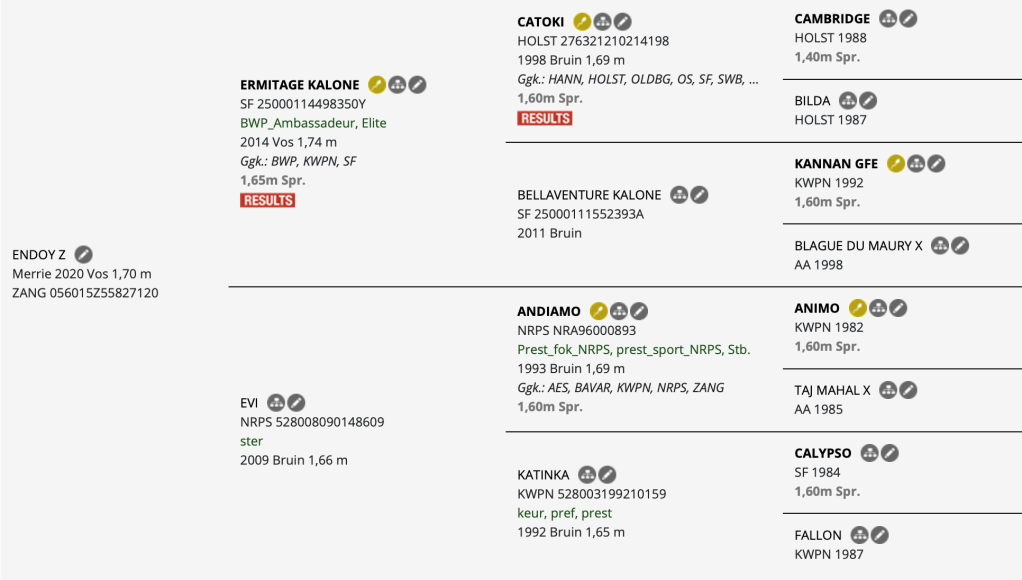
Task: Open the pedigree tree icon for Katinka
Action: click(x=587, y=475)
